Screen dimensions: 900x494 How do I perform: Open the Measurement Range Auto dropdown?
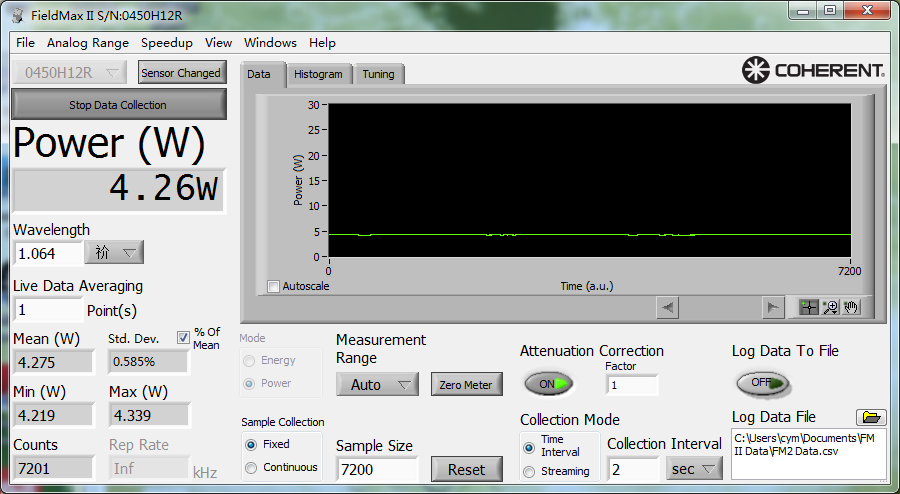point(377,384)
